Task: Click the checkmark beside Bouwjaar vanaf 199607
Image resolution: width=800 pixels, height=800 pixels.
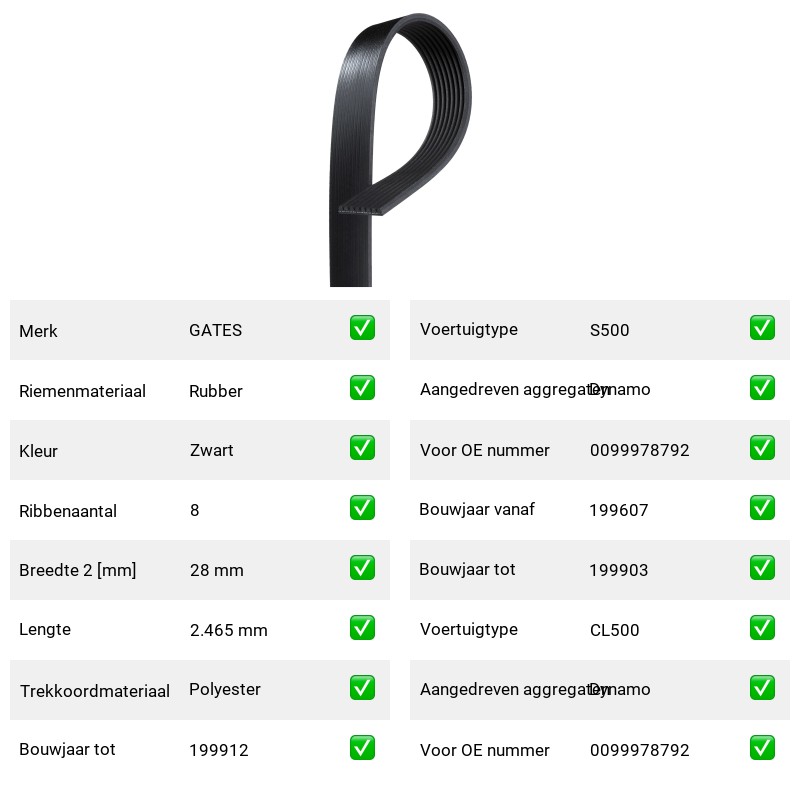Action: click(762, 508)
